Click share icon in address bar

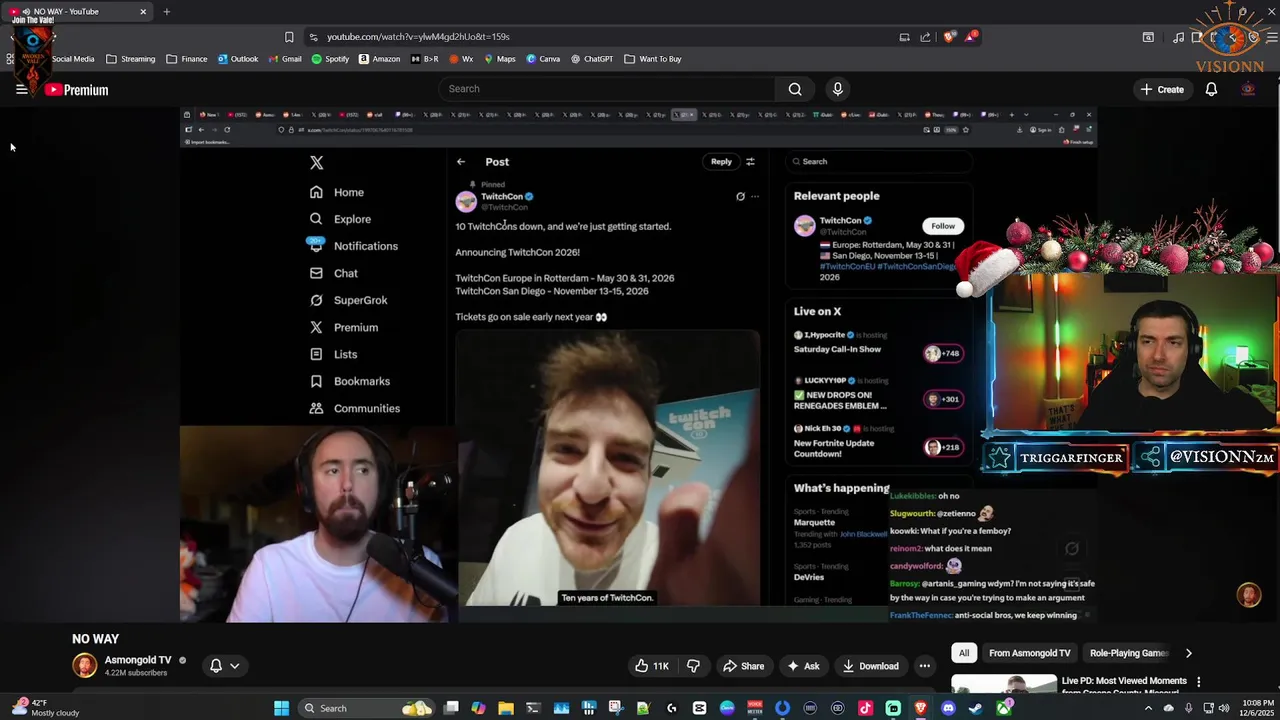point(926,37)
